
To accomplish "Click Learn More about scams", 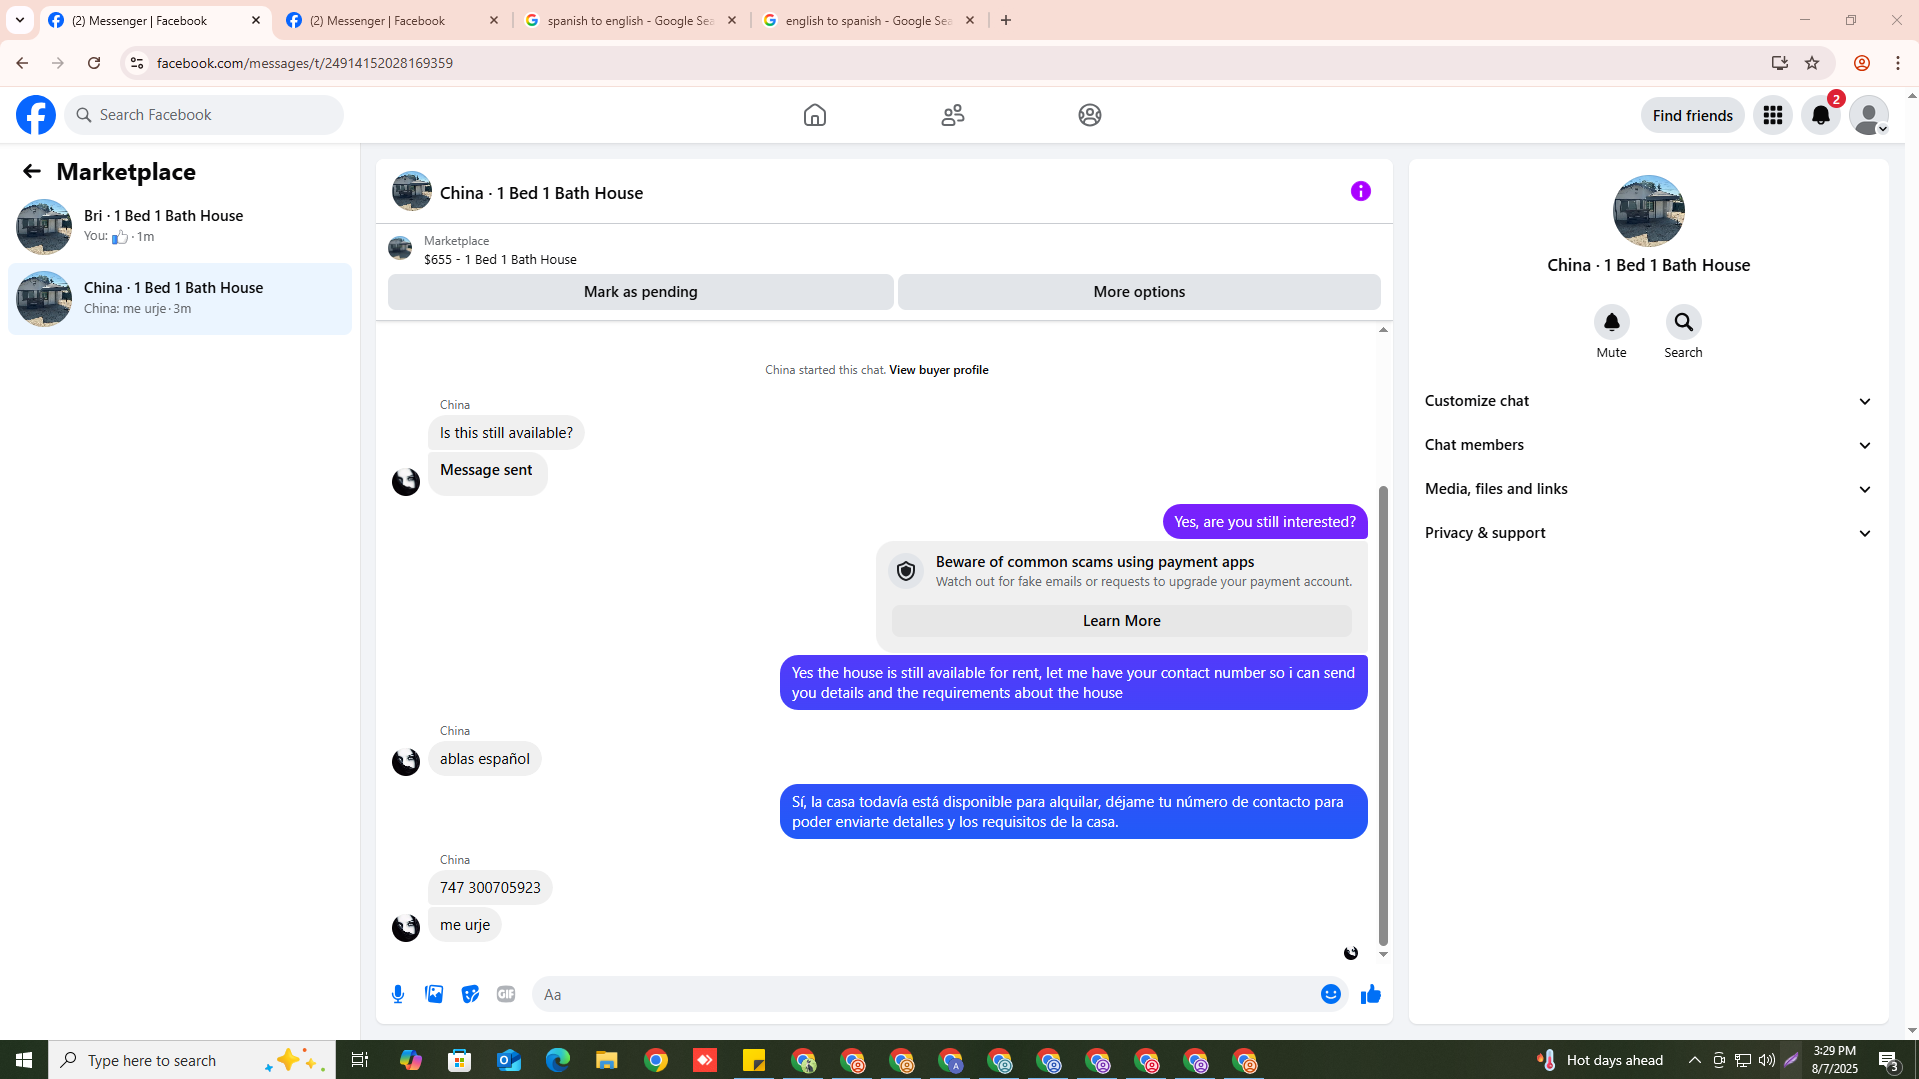I will pos(1121,620).
